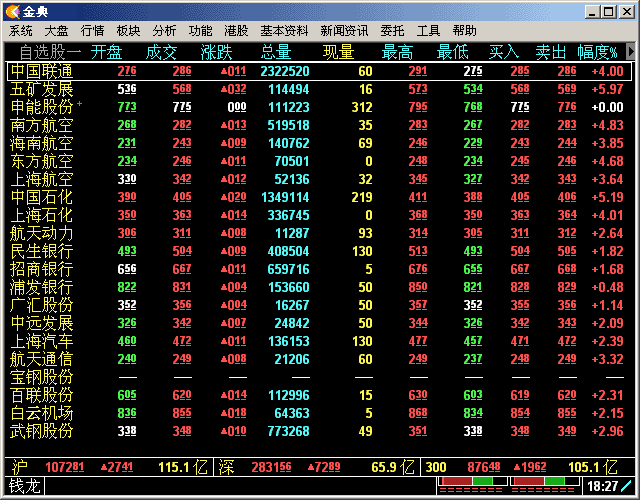The height and width of the screenshot is (500, 640).
Task: Select the 宝钢股份 stock row
Action: 319,377
